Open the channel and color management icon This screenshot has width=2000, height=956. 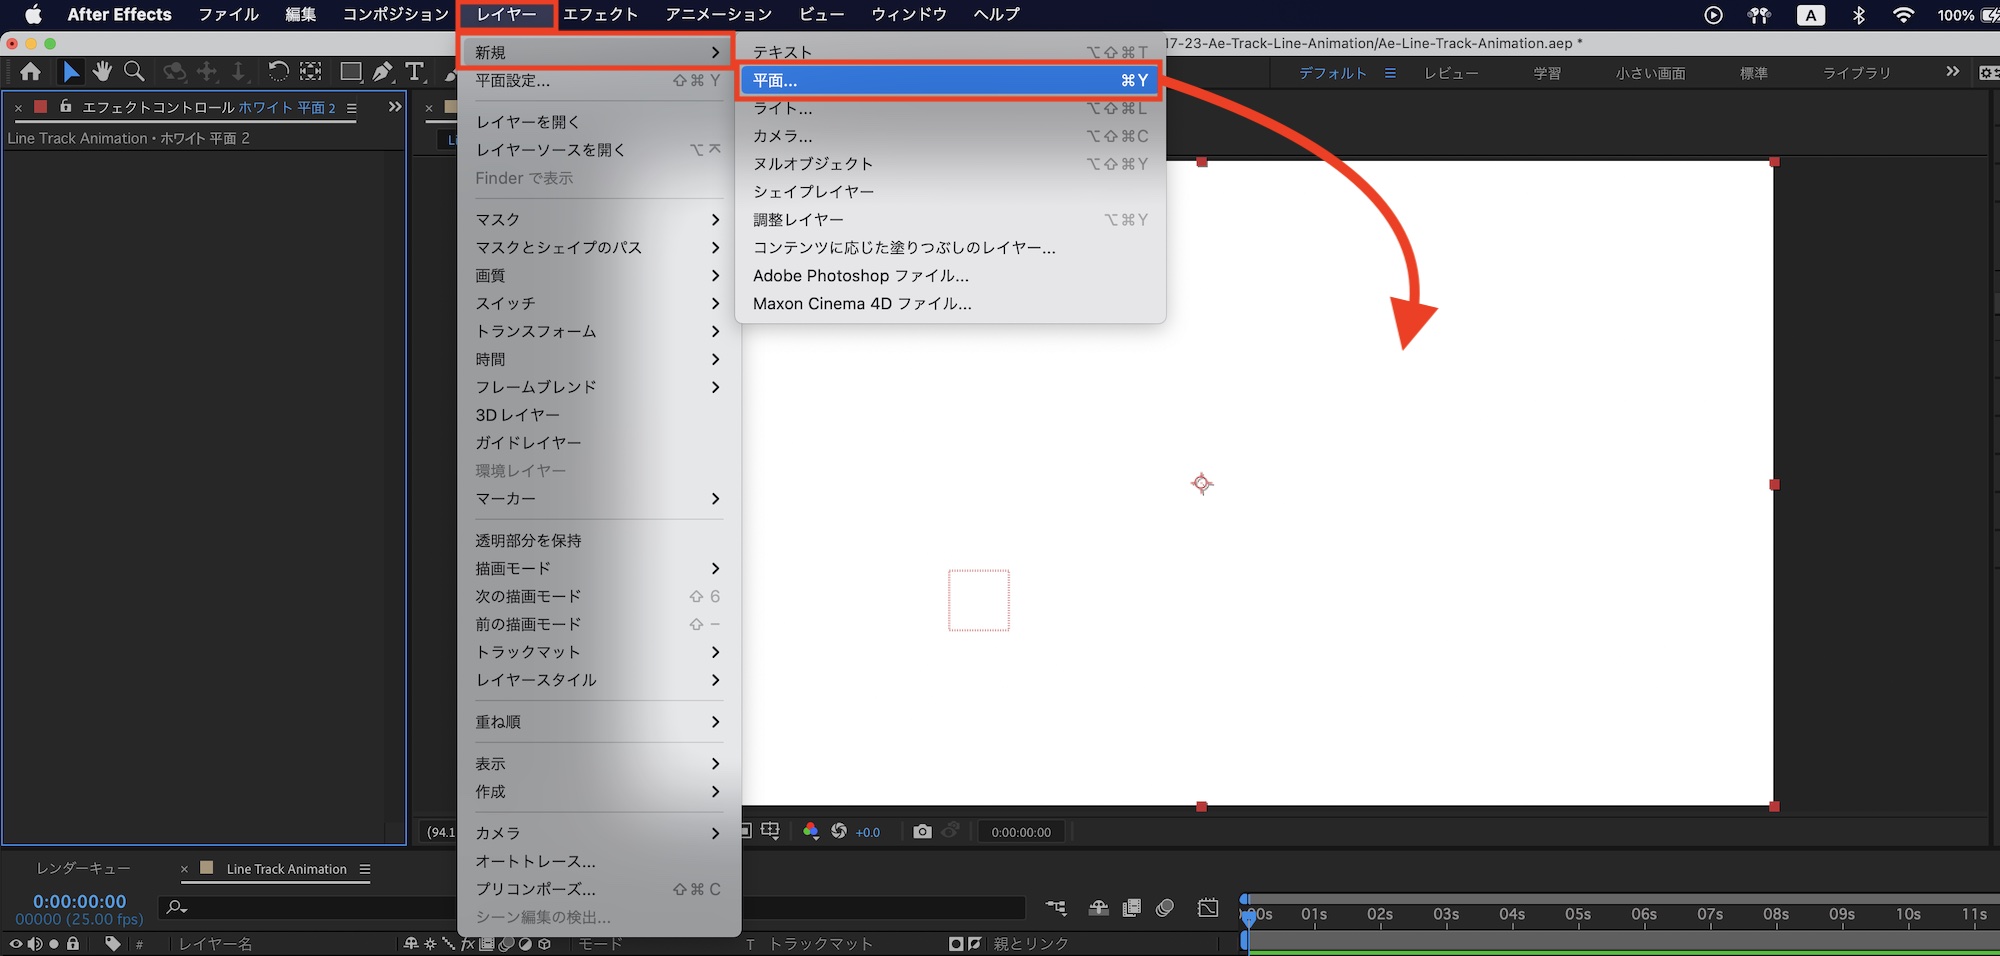[810, 831]
